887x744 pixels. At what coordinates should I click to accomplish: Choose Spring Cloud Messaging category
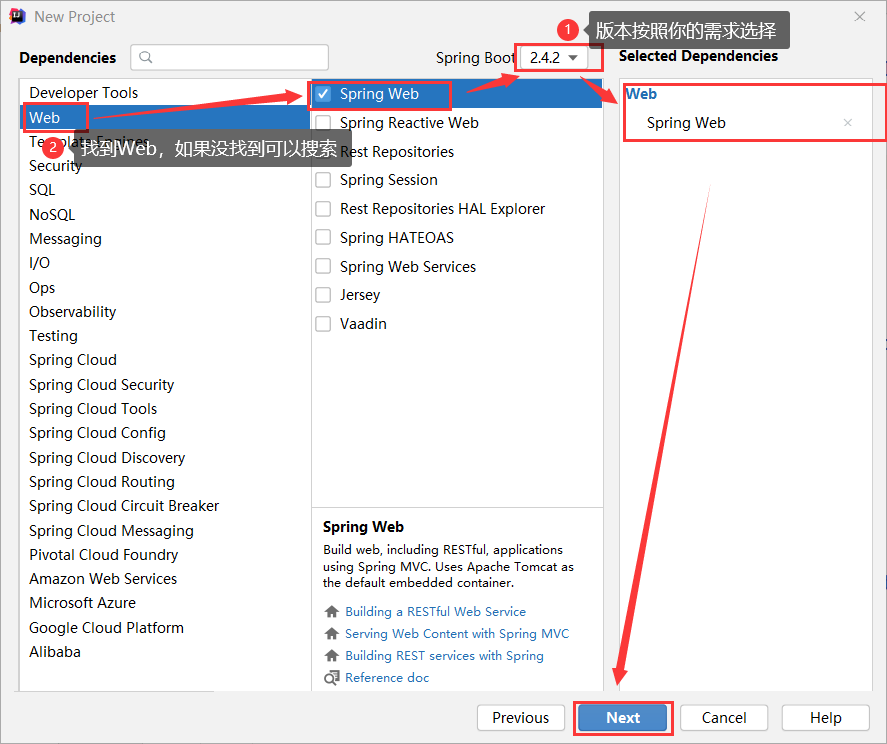(111, 531)
